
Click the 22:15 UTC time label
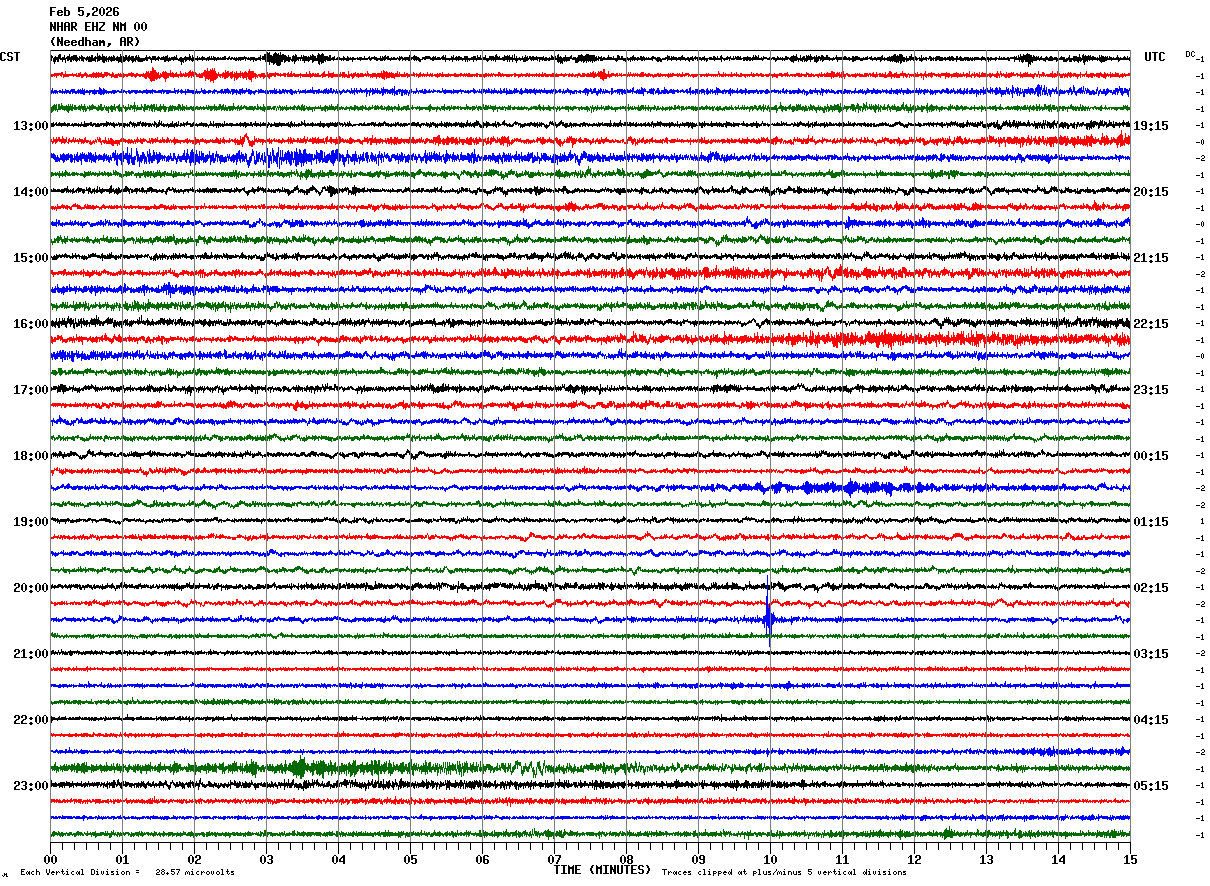coord(1150,324)
